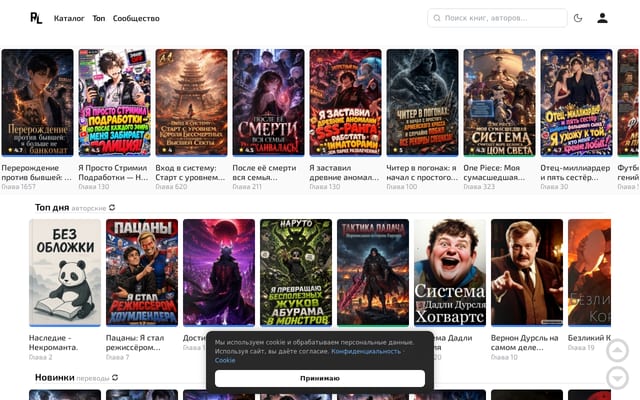Open cover of Вход в систему

pyautogui.click(x=191, y=102)
